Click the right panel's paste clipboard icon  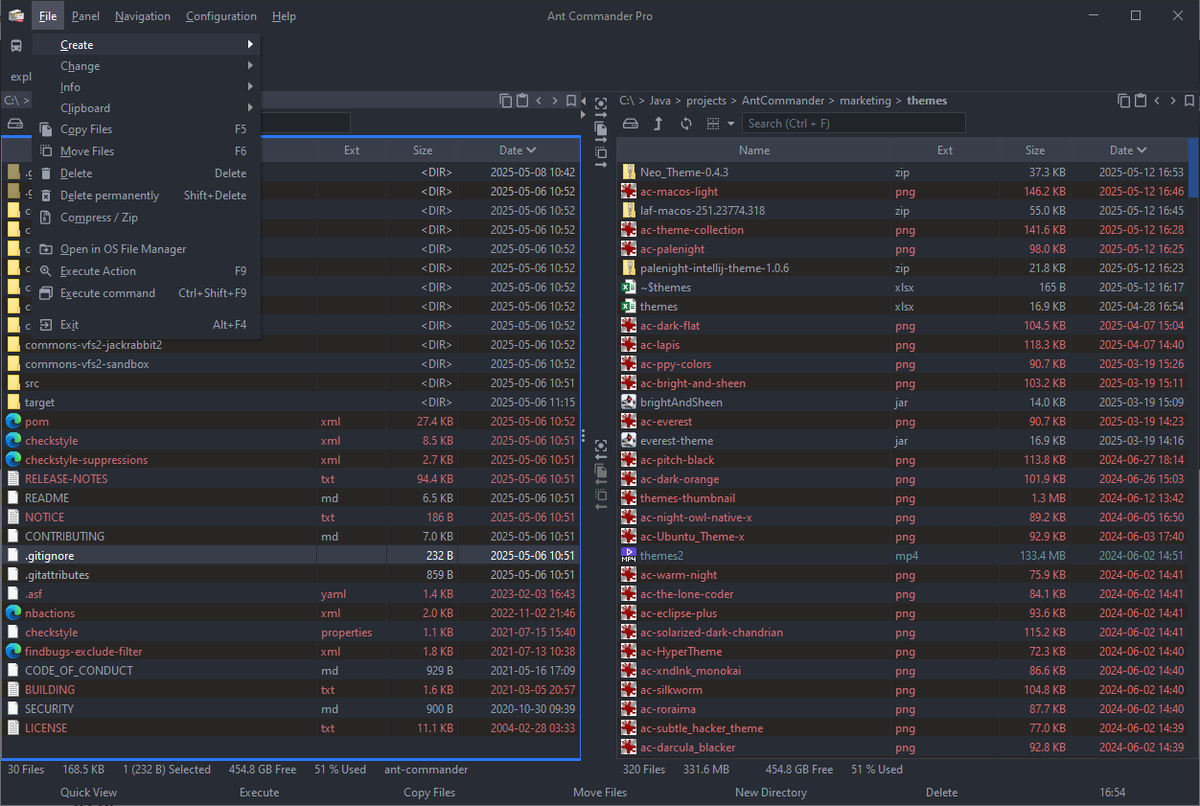pyautogui.click(x=1139, y=100)
